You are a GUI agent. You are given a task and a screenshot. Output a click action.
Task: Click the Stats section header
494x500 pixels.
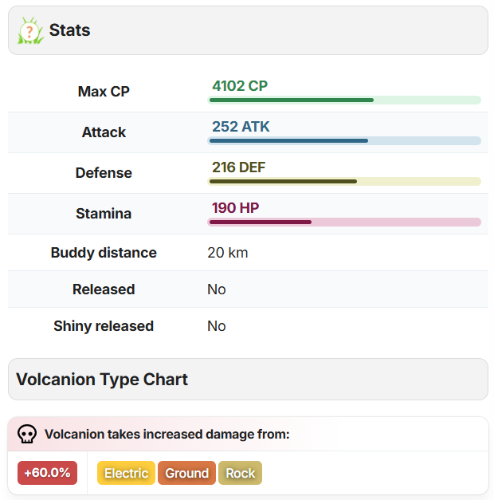(248, 30)
